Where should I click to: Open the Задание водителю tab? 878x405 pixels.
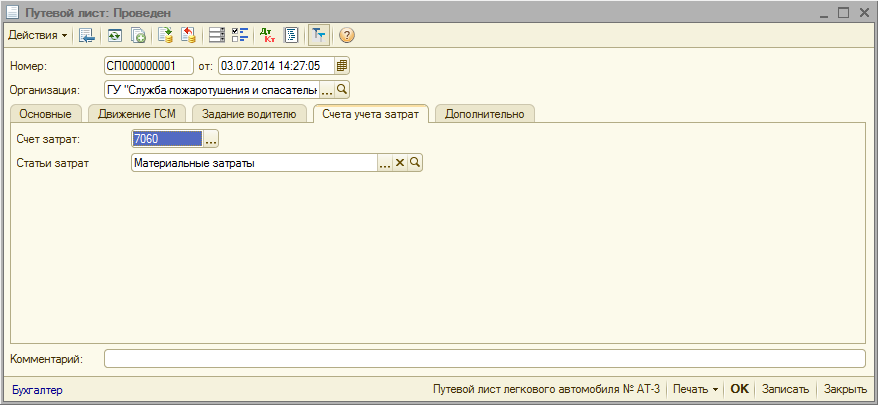tap(249, 114)
